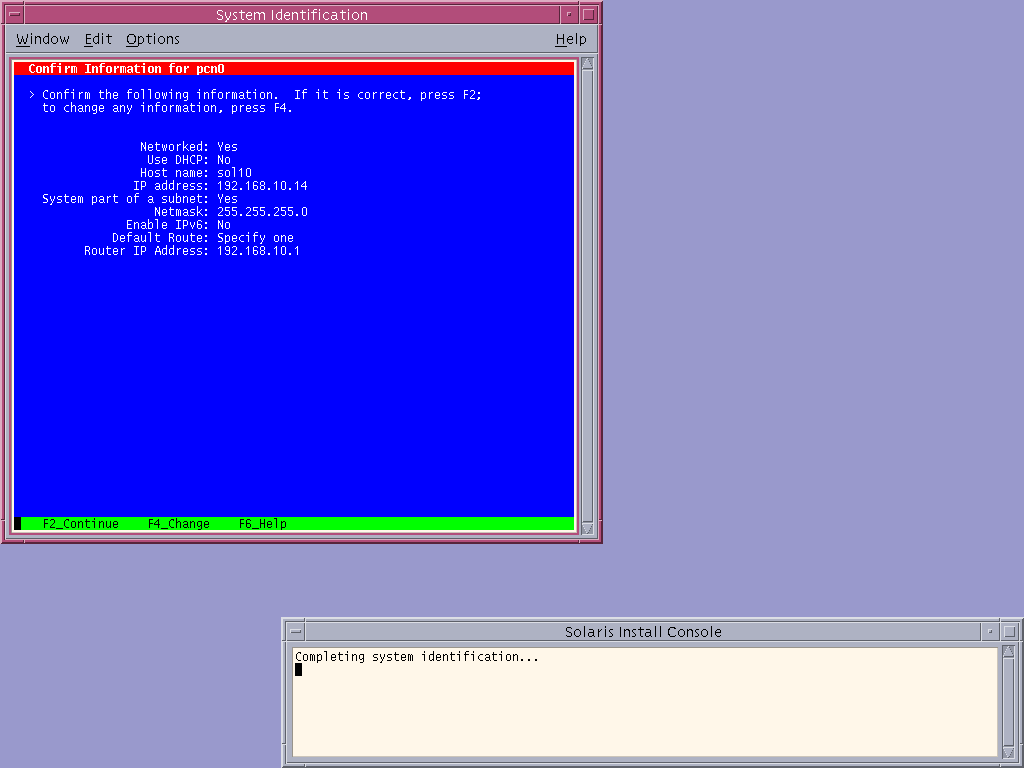Open the Options menu
This screenshot has height=768, width=1024.
(x=153, y=39)
